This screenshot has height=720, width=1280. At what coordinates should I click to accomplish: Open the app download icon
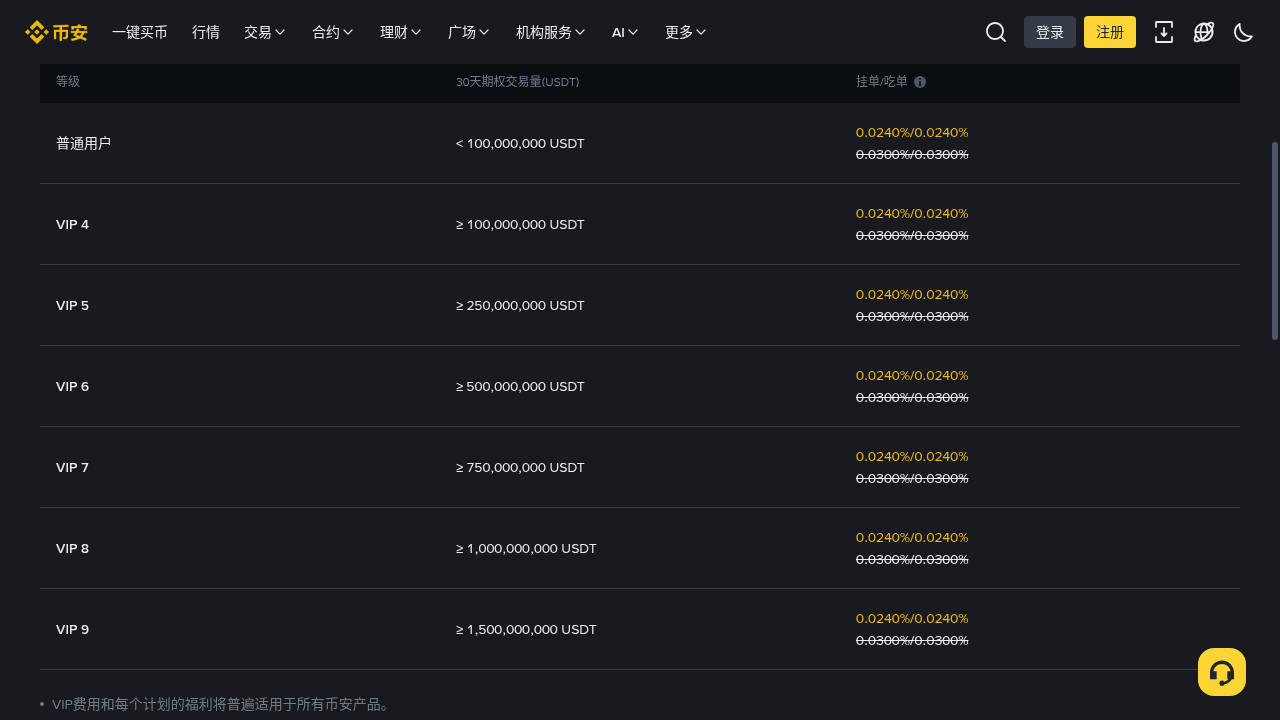coord(1164,32)
